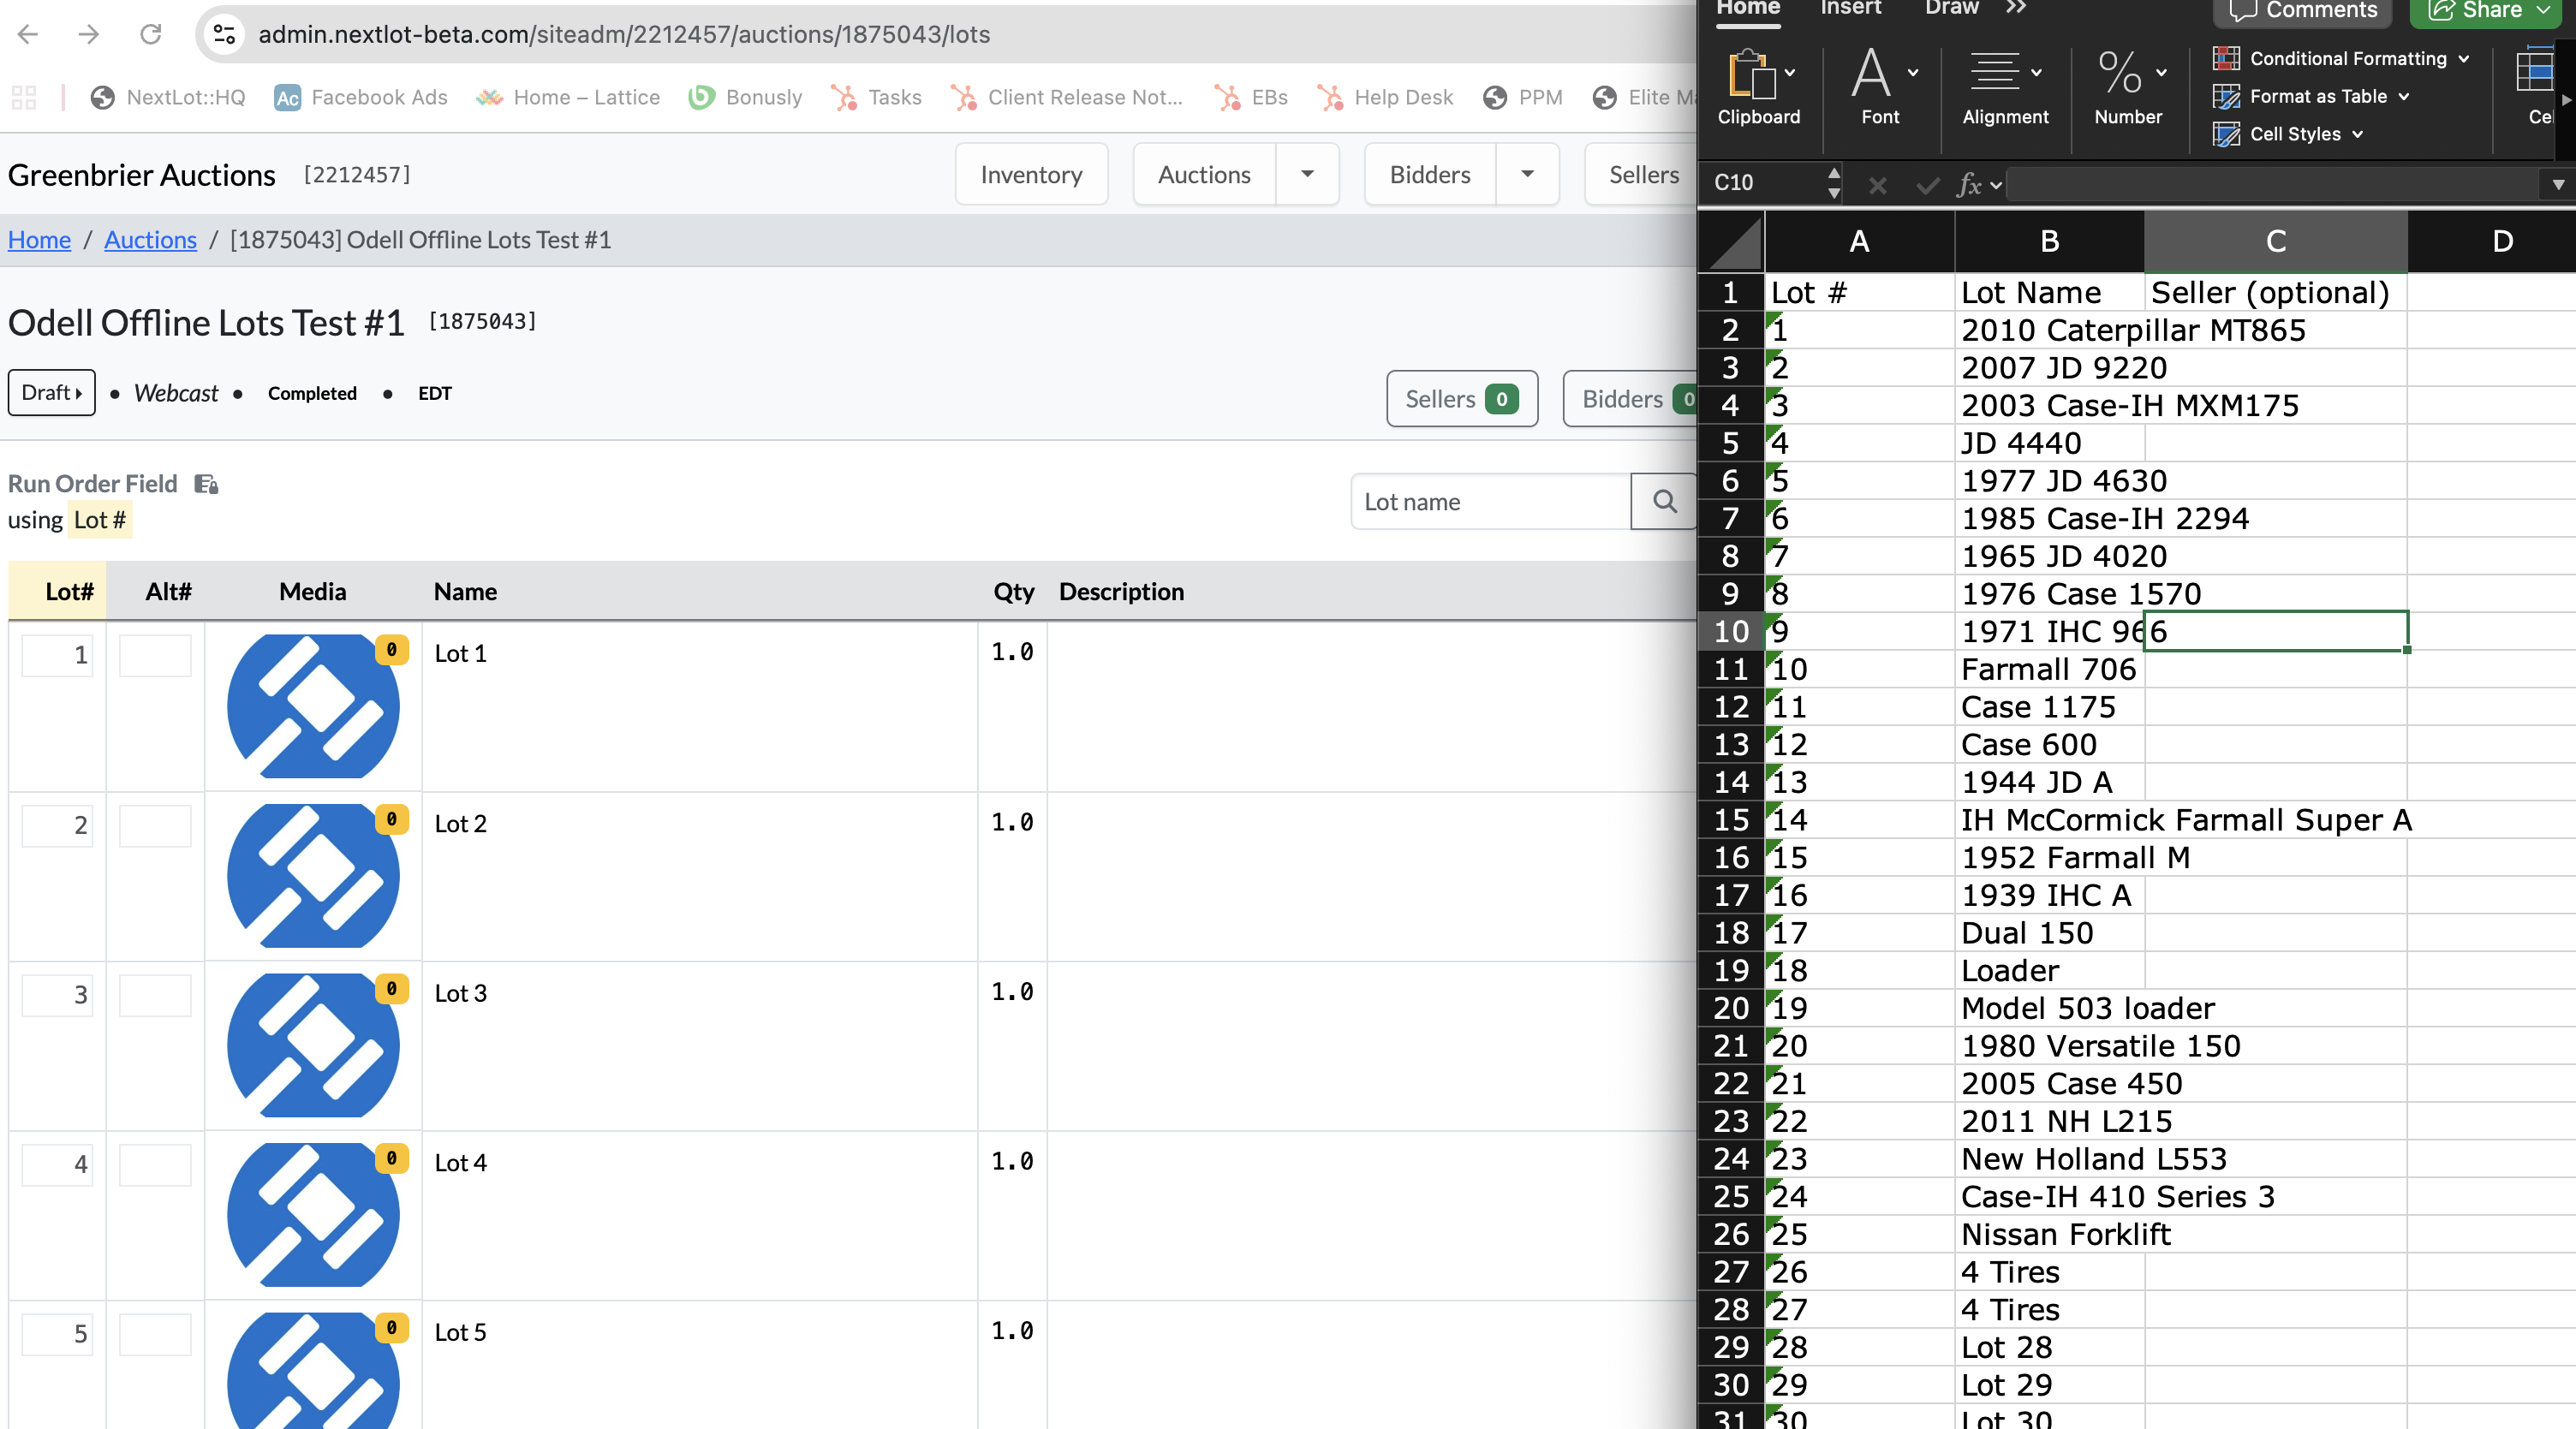Open Excel Alignment group icon
2576x1429 pixels.
(1994, 72)
